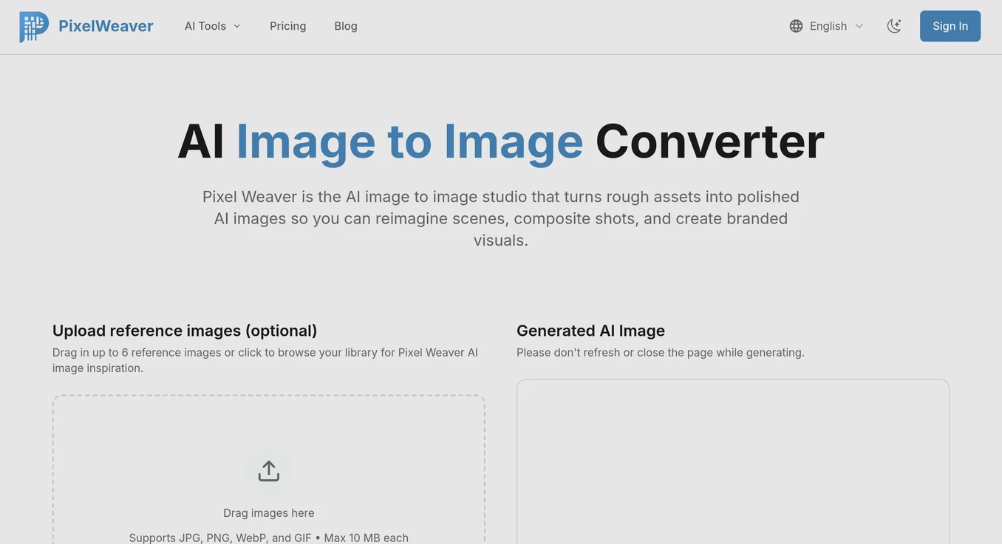Toggle dark mode with moon icon
1002x544 pixels.
[894, 26]
